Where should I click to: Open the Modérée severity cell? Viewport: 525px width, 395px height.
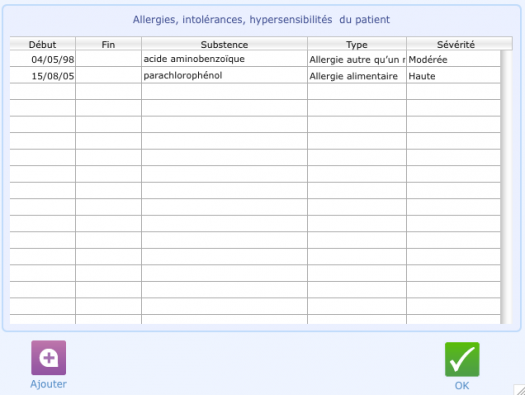[453, 59]
